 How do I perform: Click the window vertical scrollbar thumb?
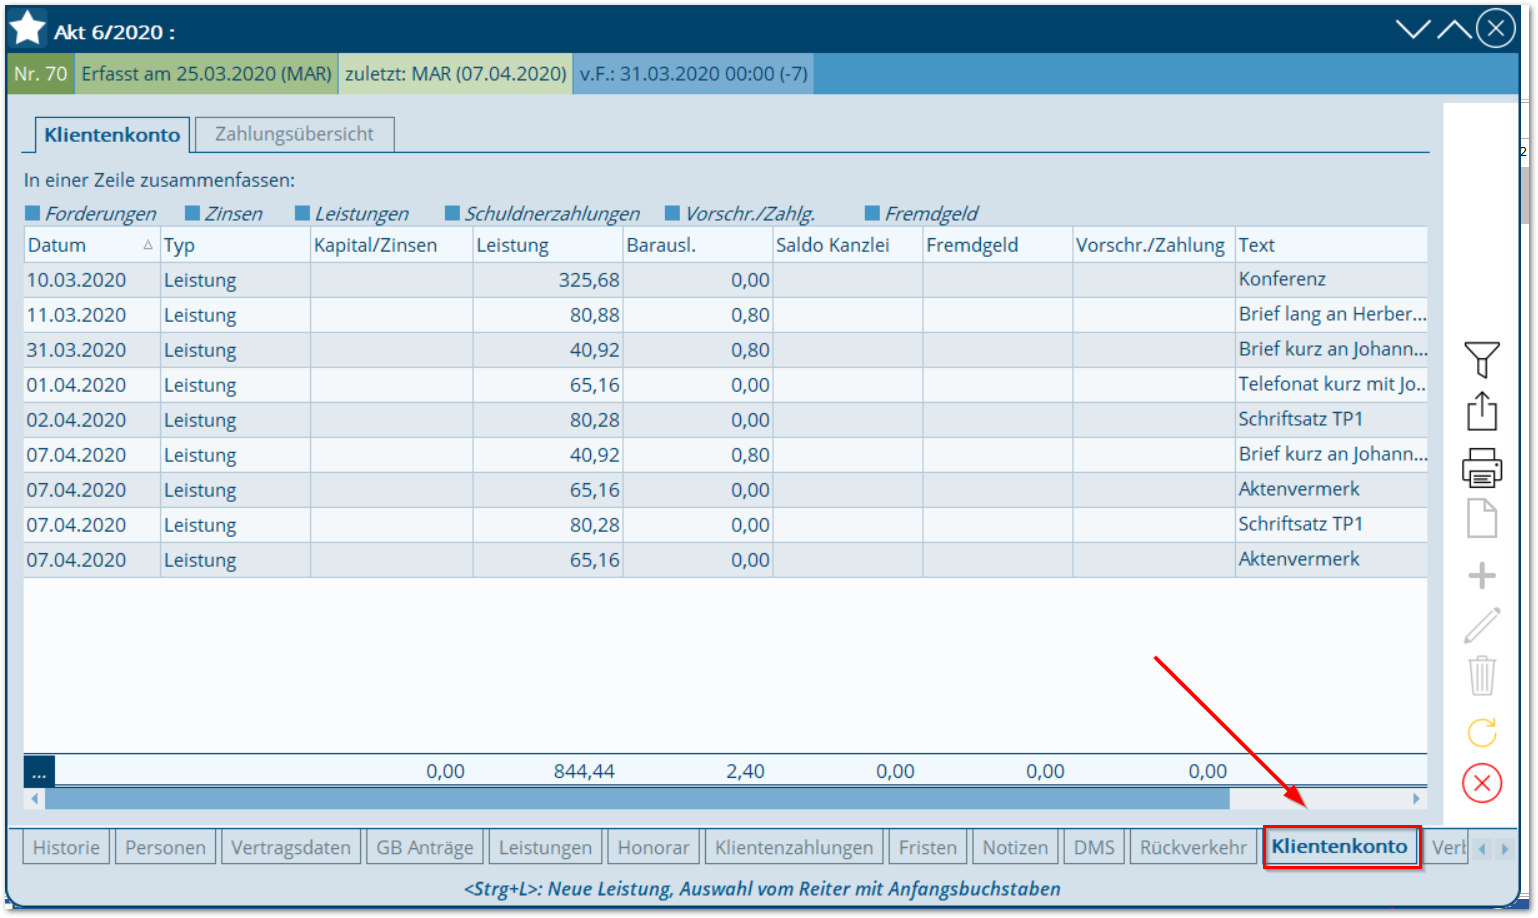tap(1525, 195)
